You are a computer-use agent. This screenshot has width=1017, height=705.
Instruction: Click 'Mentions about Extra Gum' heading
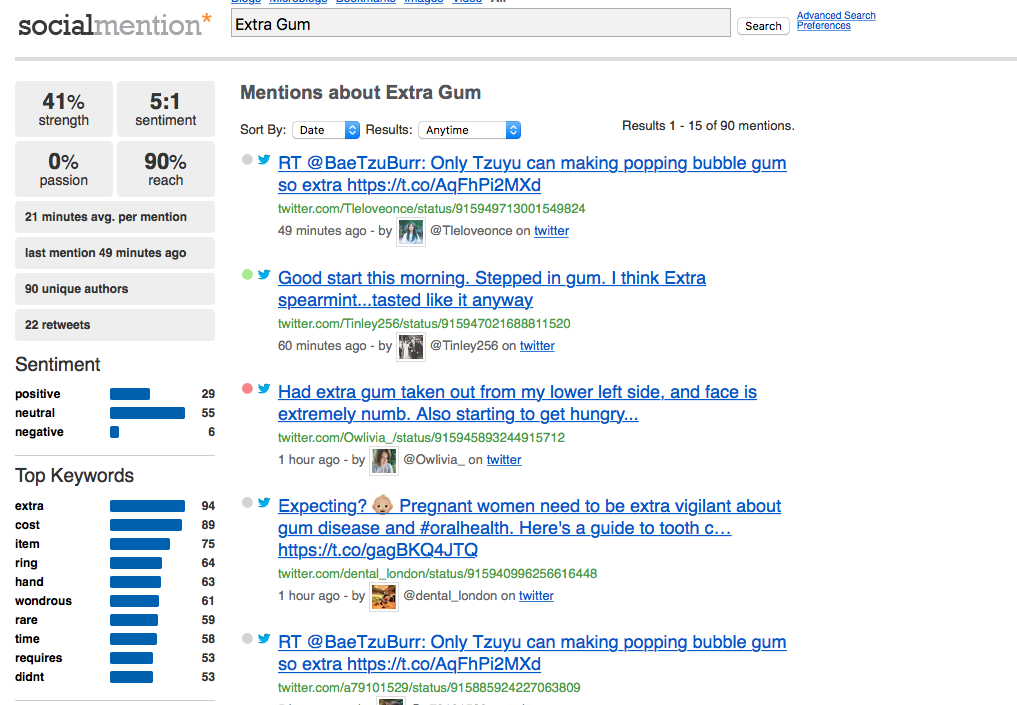point(361,93)
